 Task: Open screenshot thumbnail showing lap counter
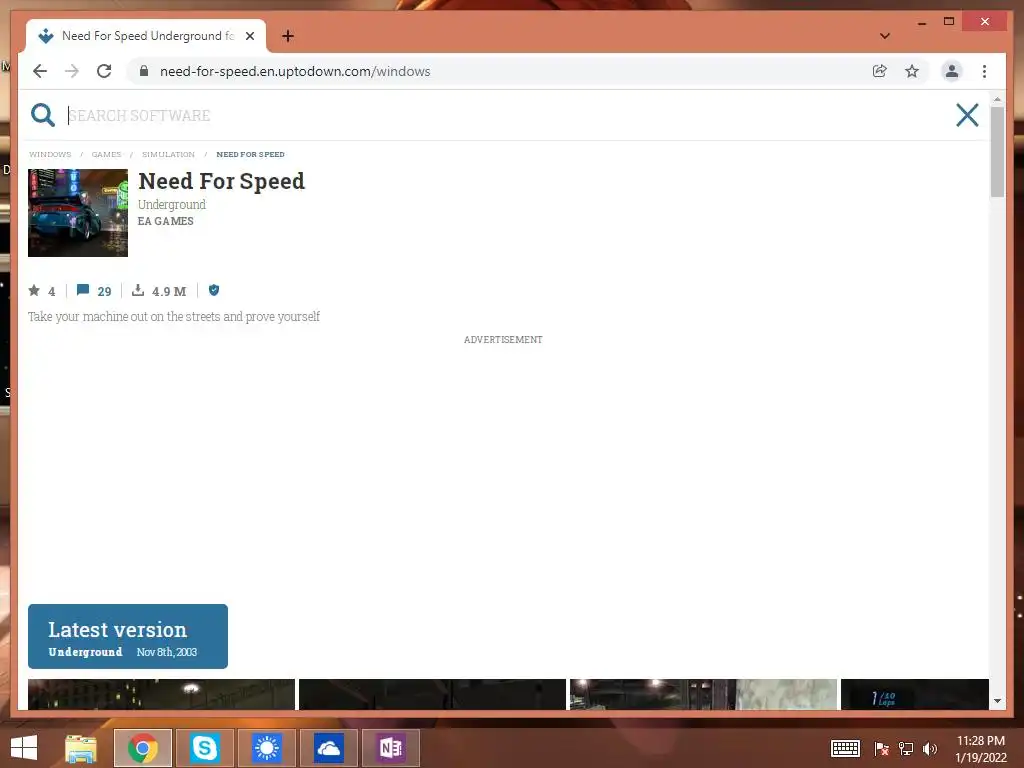(914, 694)
